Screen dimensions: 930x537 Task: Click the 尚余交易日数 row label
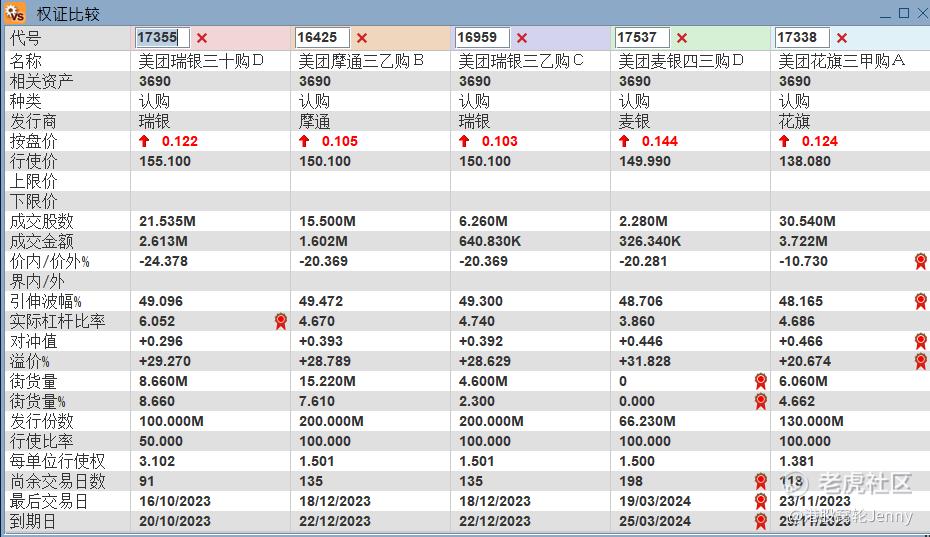[58, 481]
